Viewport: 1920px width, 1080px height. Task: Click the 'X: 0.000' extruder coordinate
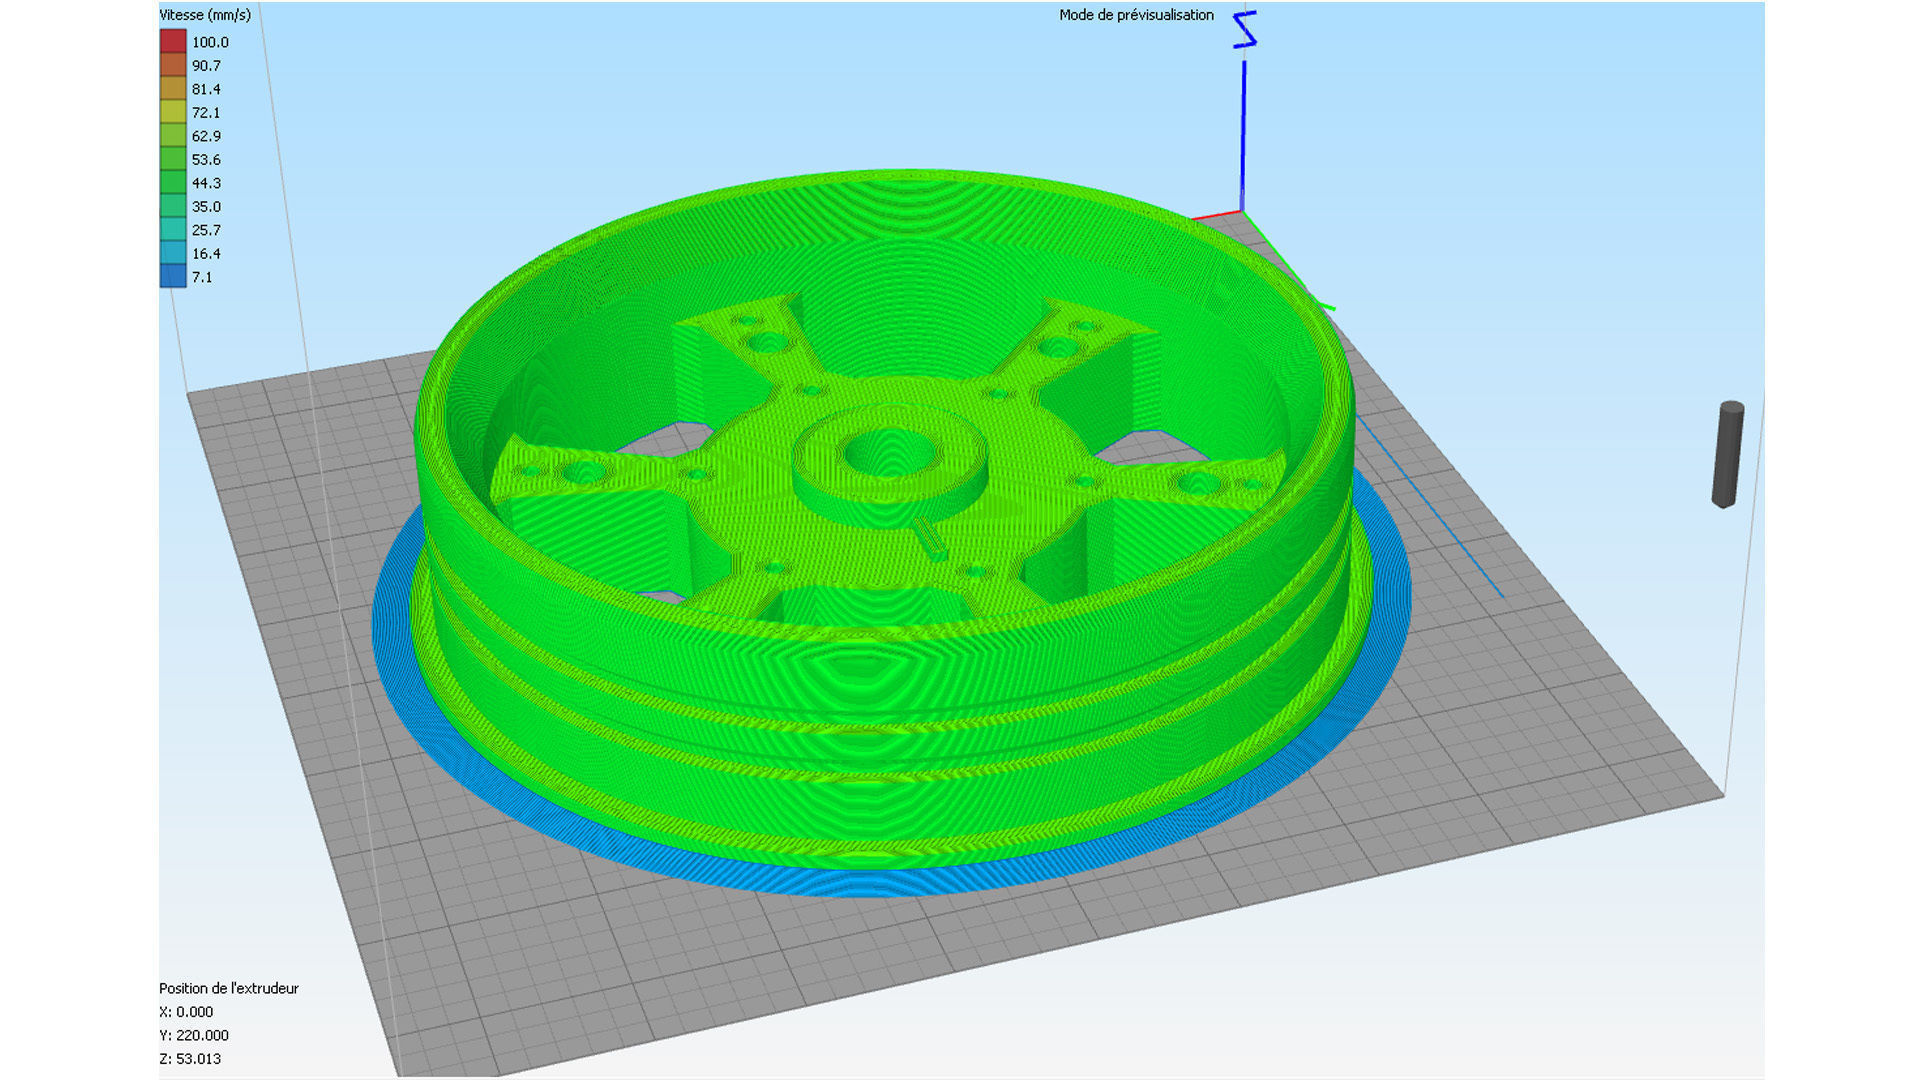186,1012
